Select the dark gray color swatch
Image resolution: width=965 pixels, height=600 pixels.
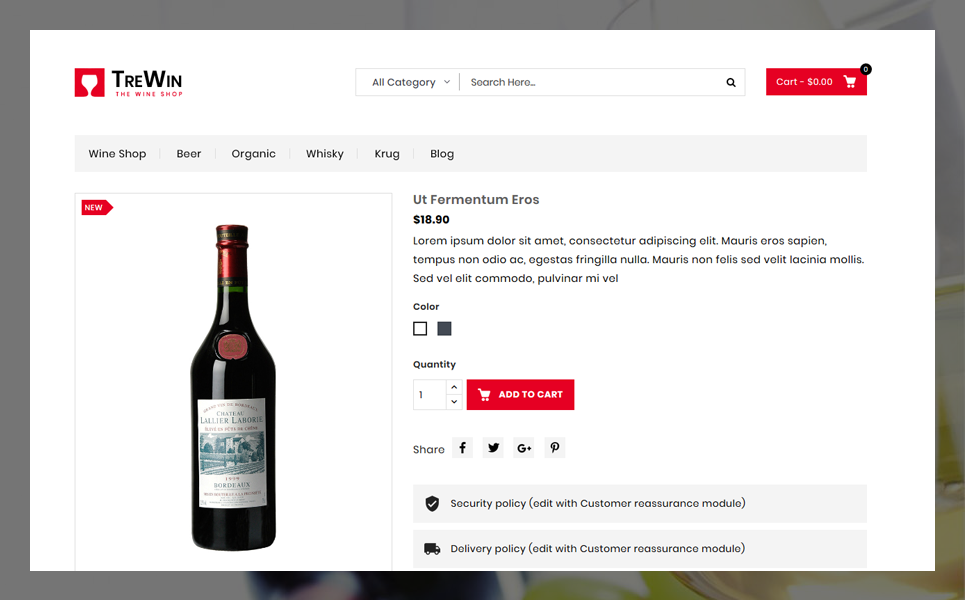[444, 329]
